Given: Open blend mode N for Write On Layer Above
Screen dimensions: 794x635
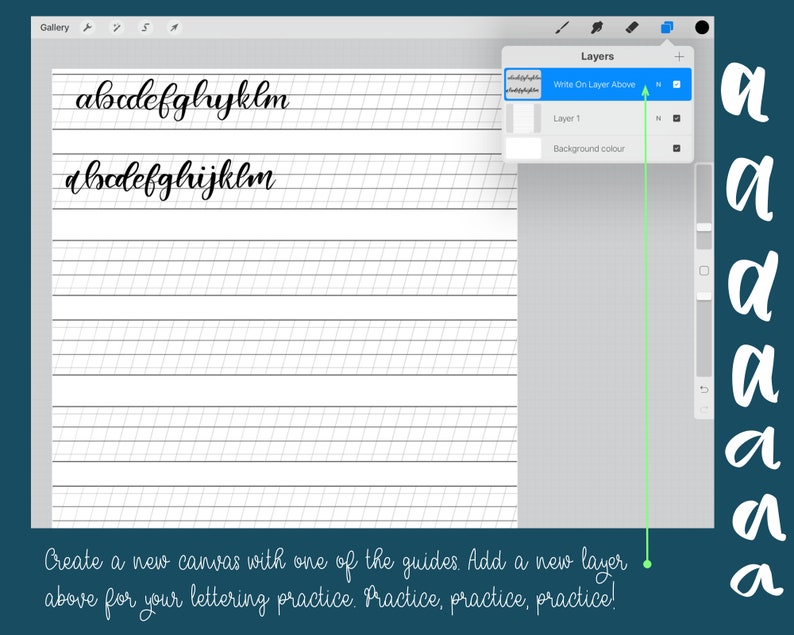Looking at the screenshot, I should point(658,85).
